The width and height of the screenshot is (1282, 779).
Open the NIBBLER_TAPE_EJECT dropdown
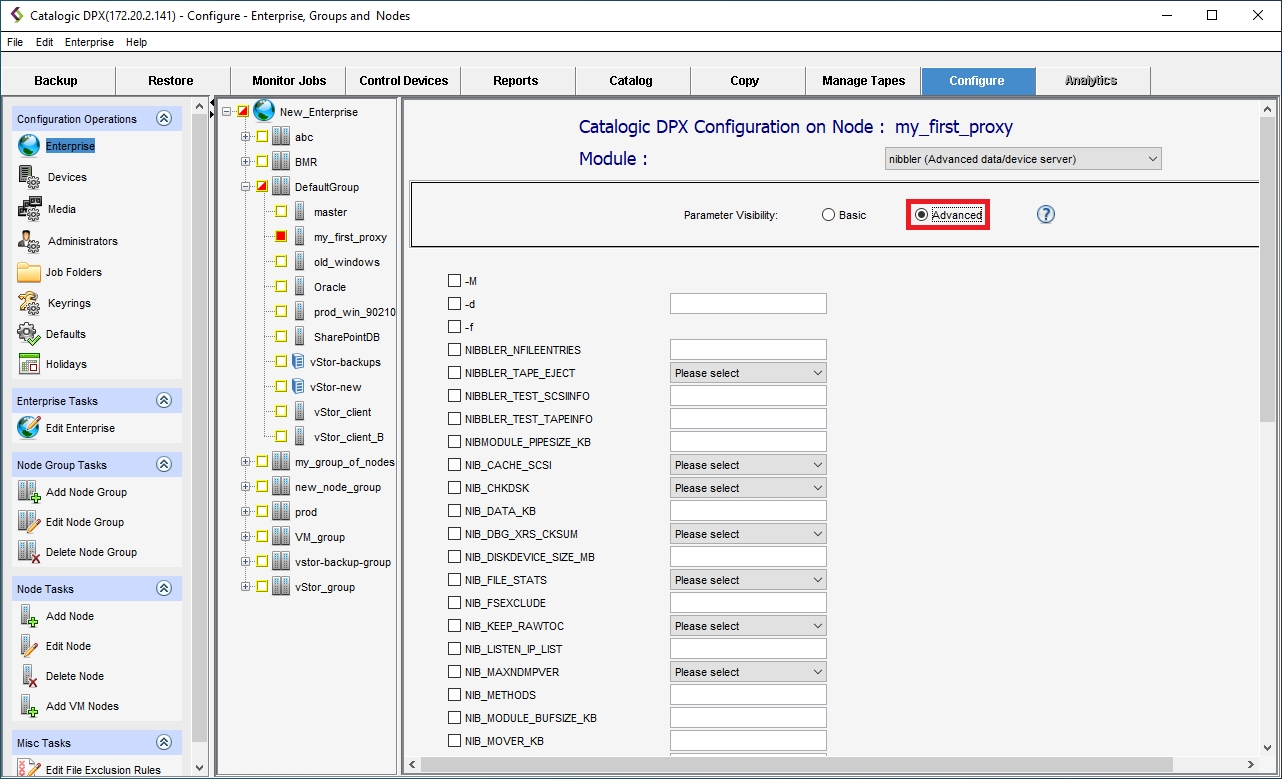(x=748, y=373)
